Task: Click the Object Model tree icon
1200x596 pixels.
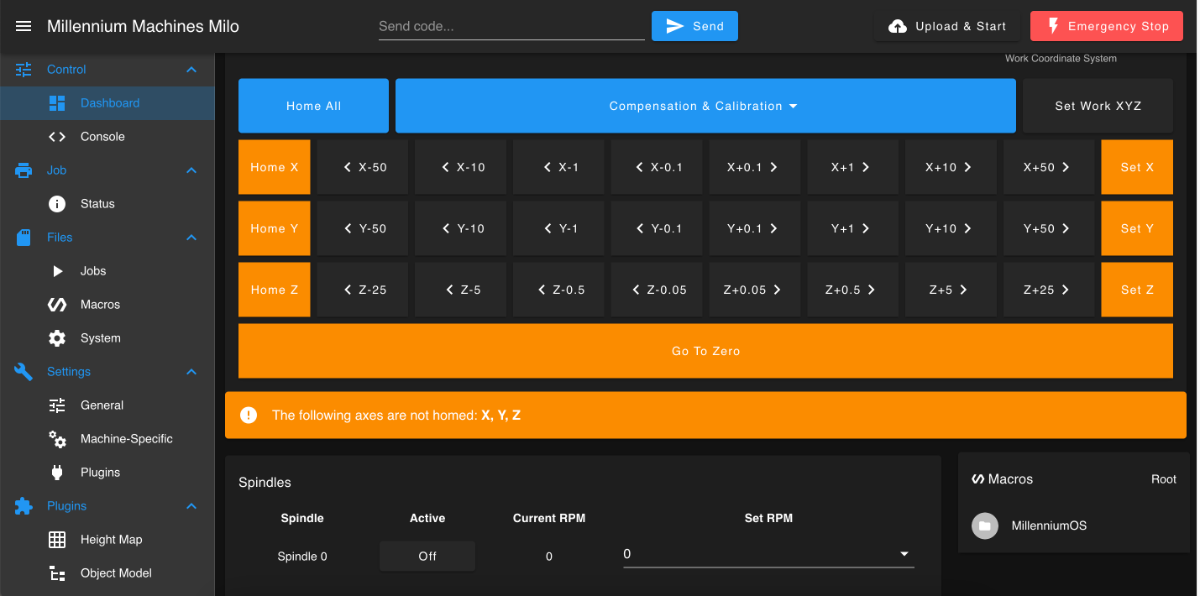Action: 57,573
